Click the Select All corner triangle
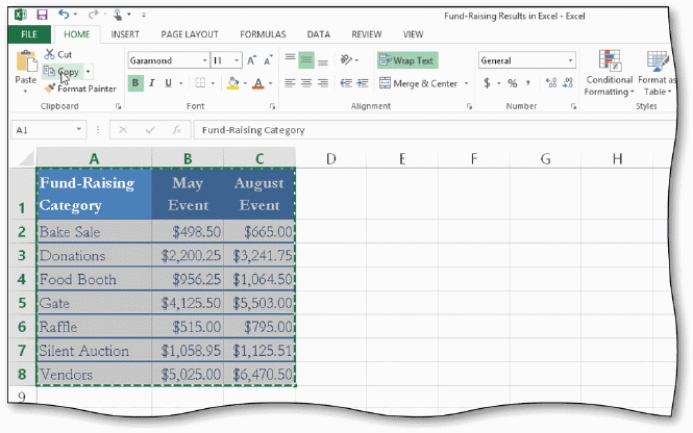The width and height of the screenshot is (693, 433). tap(27, 158)
